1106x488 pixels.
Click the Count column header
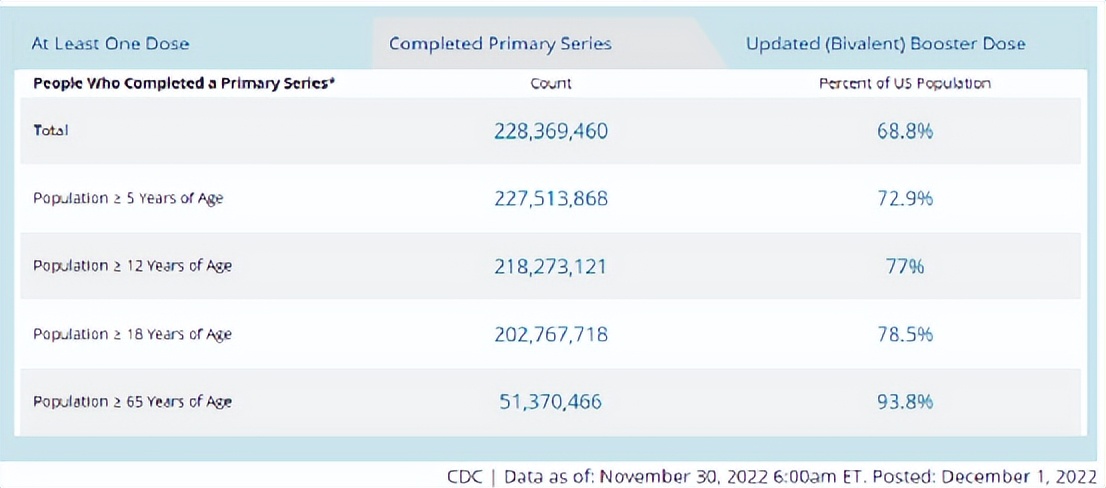[x=551, y=84]
